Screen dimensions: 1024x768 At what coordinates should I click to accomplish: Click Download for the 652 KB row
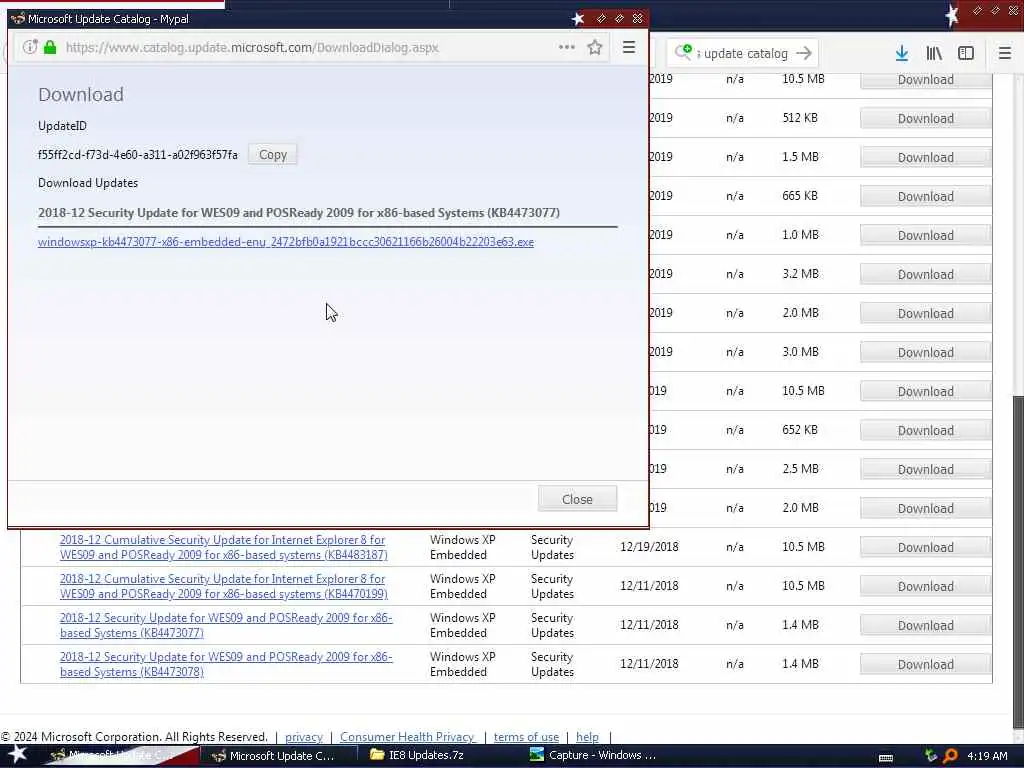pyautogui.click(x=925, y=430)
